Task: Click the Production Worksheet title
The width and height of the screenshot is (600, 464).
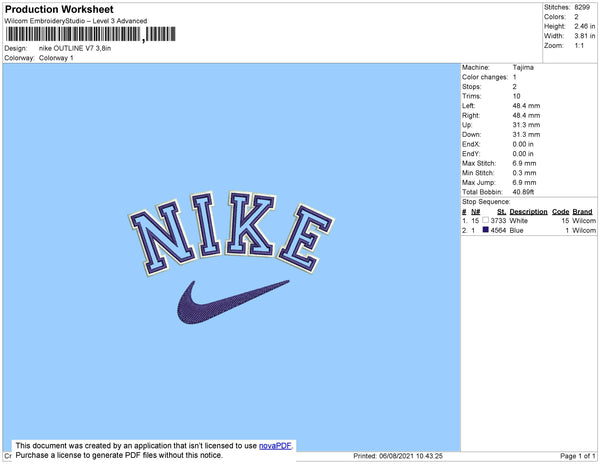Action: 51,8
